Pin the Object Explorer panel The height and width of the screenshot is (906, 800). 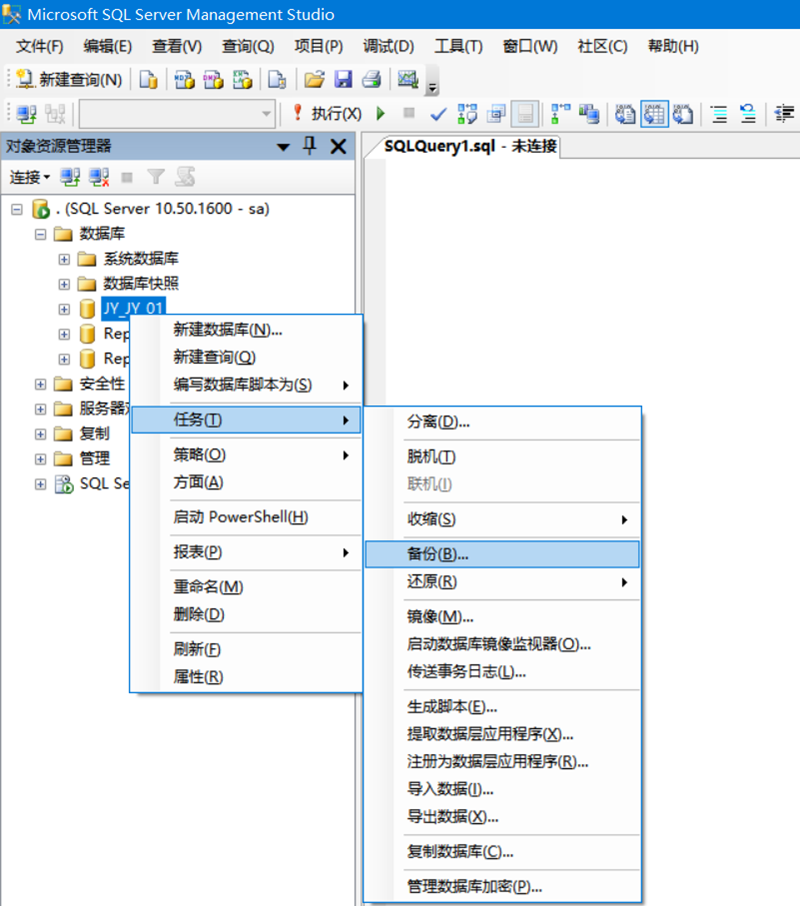click(310, 146)
